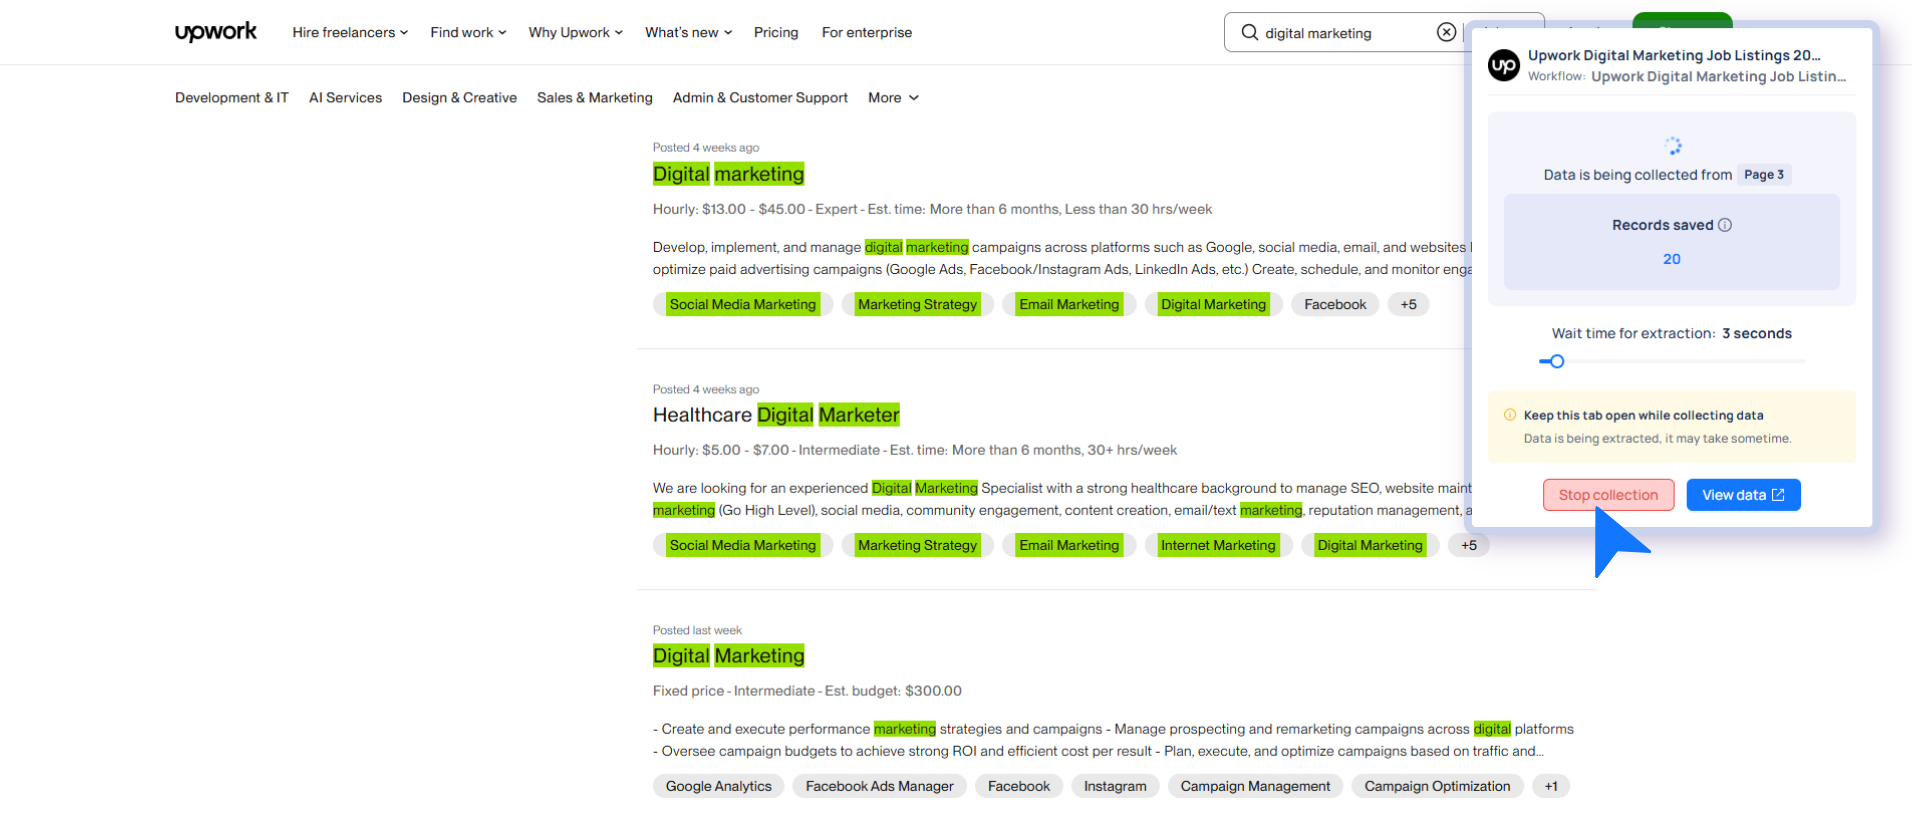The image size is (1915, 828).
Task: Click the magnifying glass search icon
Action: click(x=1249, y=32)
